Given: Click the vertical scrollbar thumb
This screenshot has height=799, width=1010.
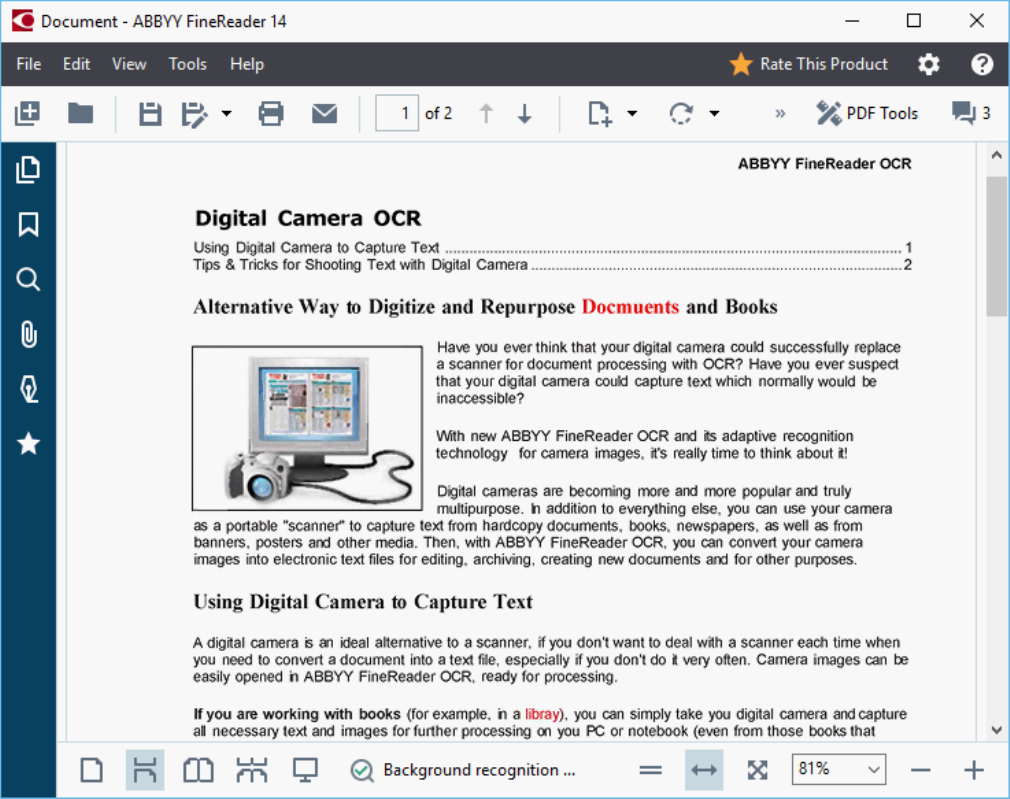Looking at the screenshot, I should click(x=996, y=245).
